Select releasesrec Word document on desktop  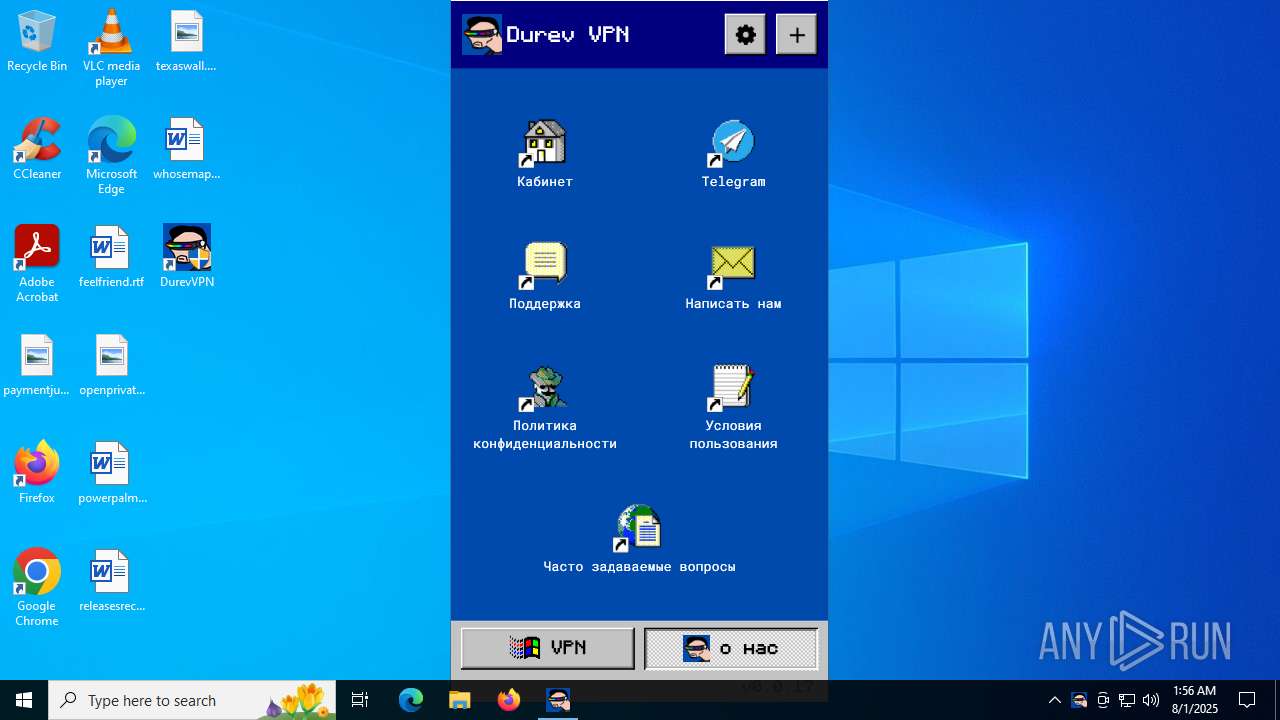click(111, 581)
